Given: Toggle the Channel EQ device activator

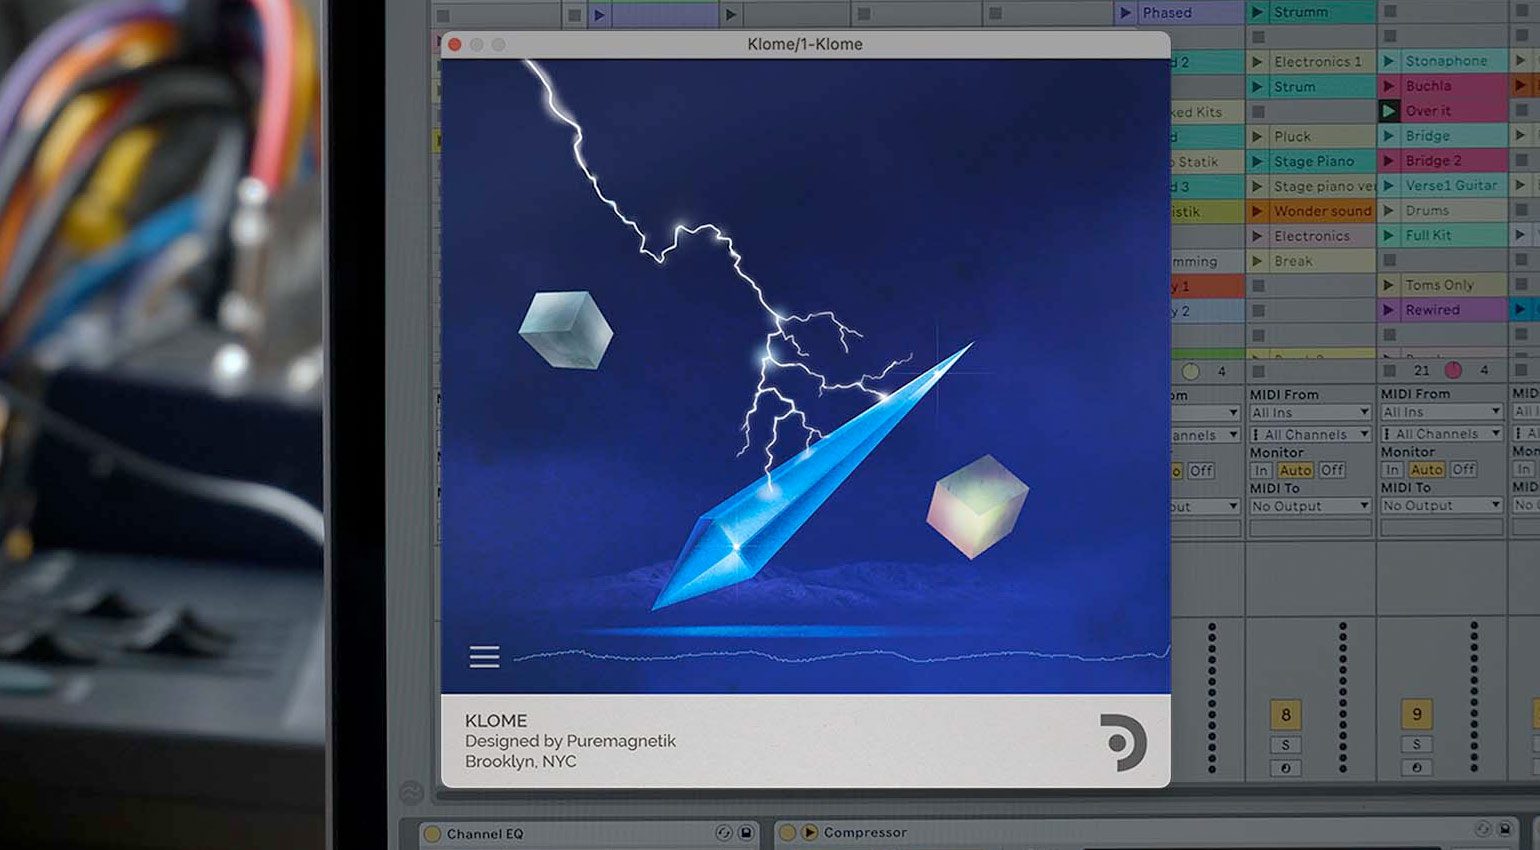Looking at the screenshot, I should point(432,834).
